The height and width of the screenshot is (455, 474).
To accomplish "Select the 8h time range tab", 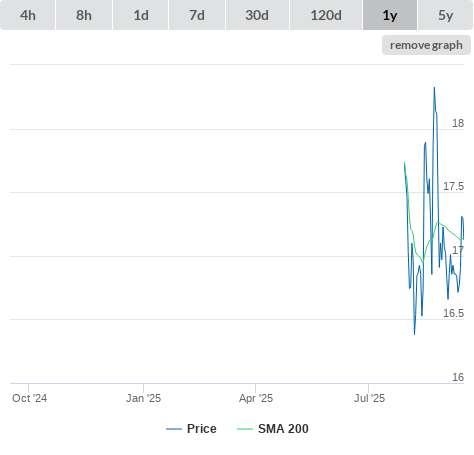I will tap(84, 15).
